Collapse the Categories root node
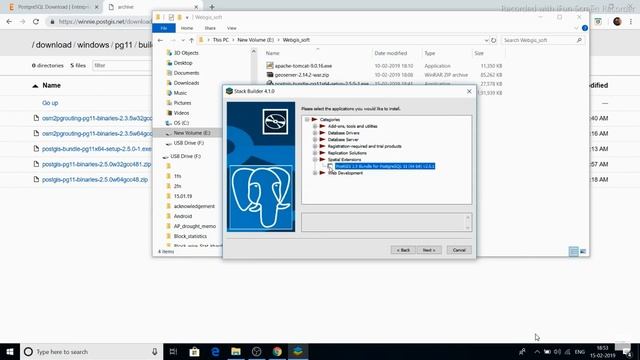This screenshot has width=640, height=360. tap(307, 120)
